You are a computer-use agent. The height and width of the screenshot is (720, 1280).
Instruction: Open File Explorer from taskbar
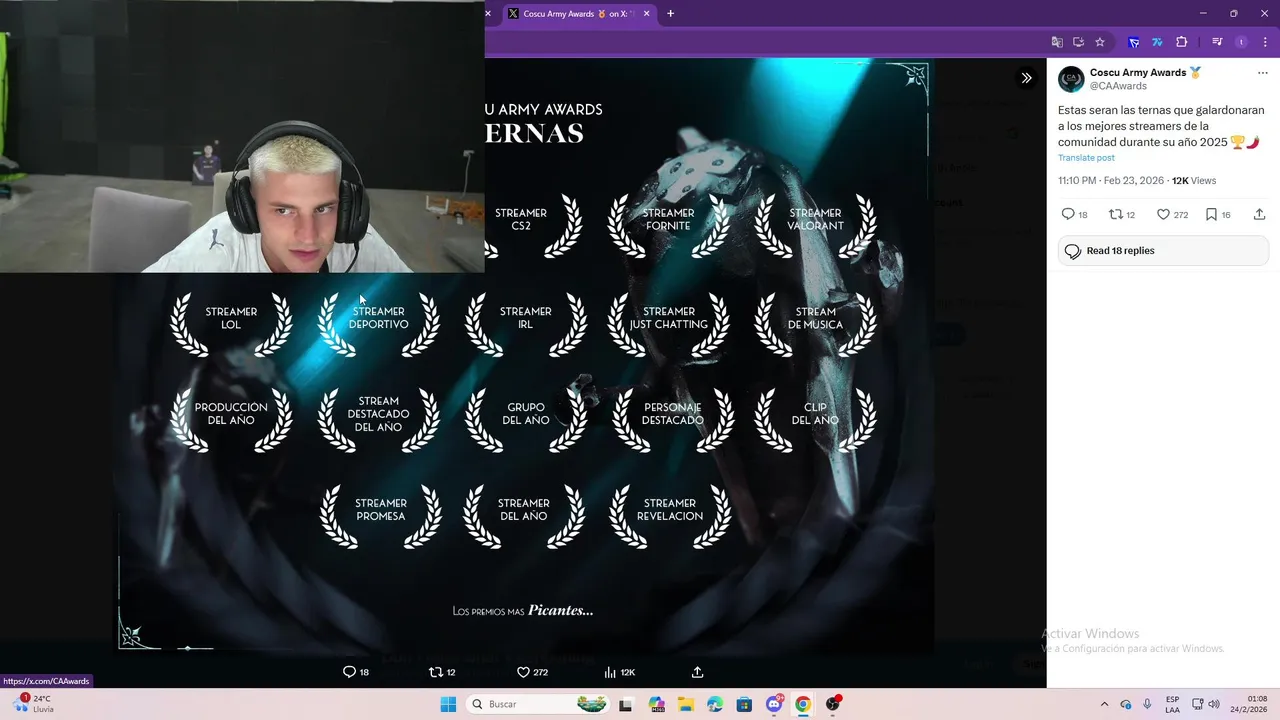click(685, 704)
